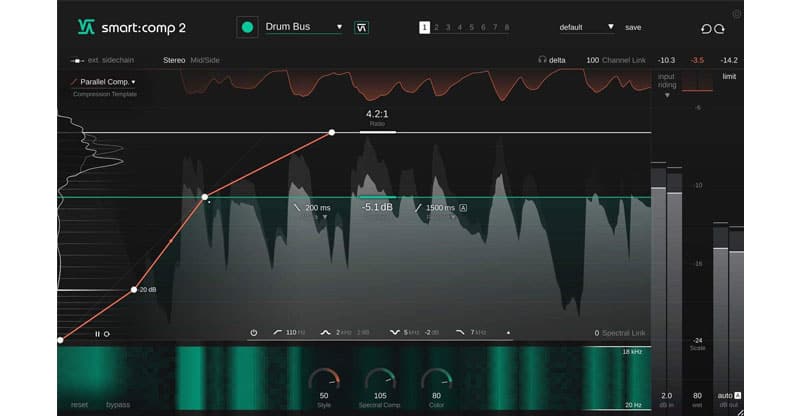Screen dimensions: 800x417
Task: Click the sonible logo next to smart:comp 2
Action: click(x=86, y=27)
